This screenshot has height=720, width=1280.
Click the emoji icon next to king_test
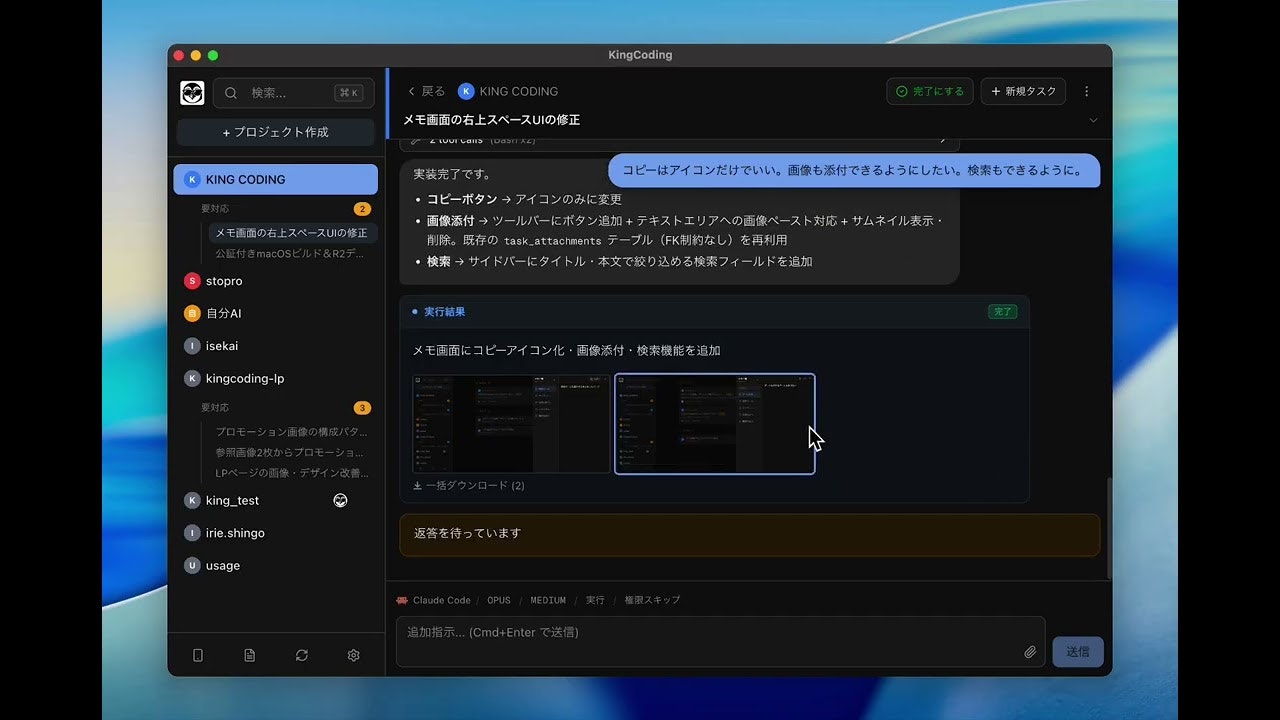point(340,500)
